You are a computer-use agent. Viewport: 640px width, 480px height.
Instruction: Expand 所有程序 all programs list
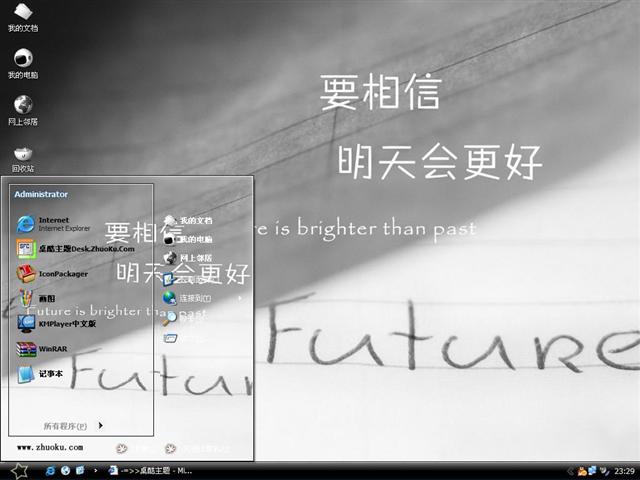coord(73,426)
